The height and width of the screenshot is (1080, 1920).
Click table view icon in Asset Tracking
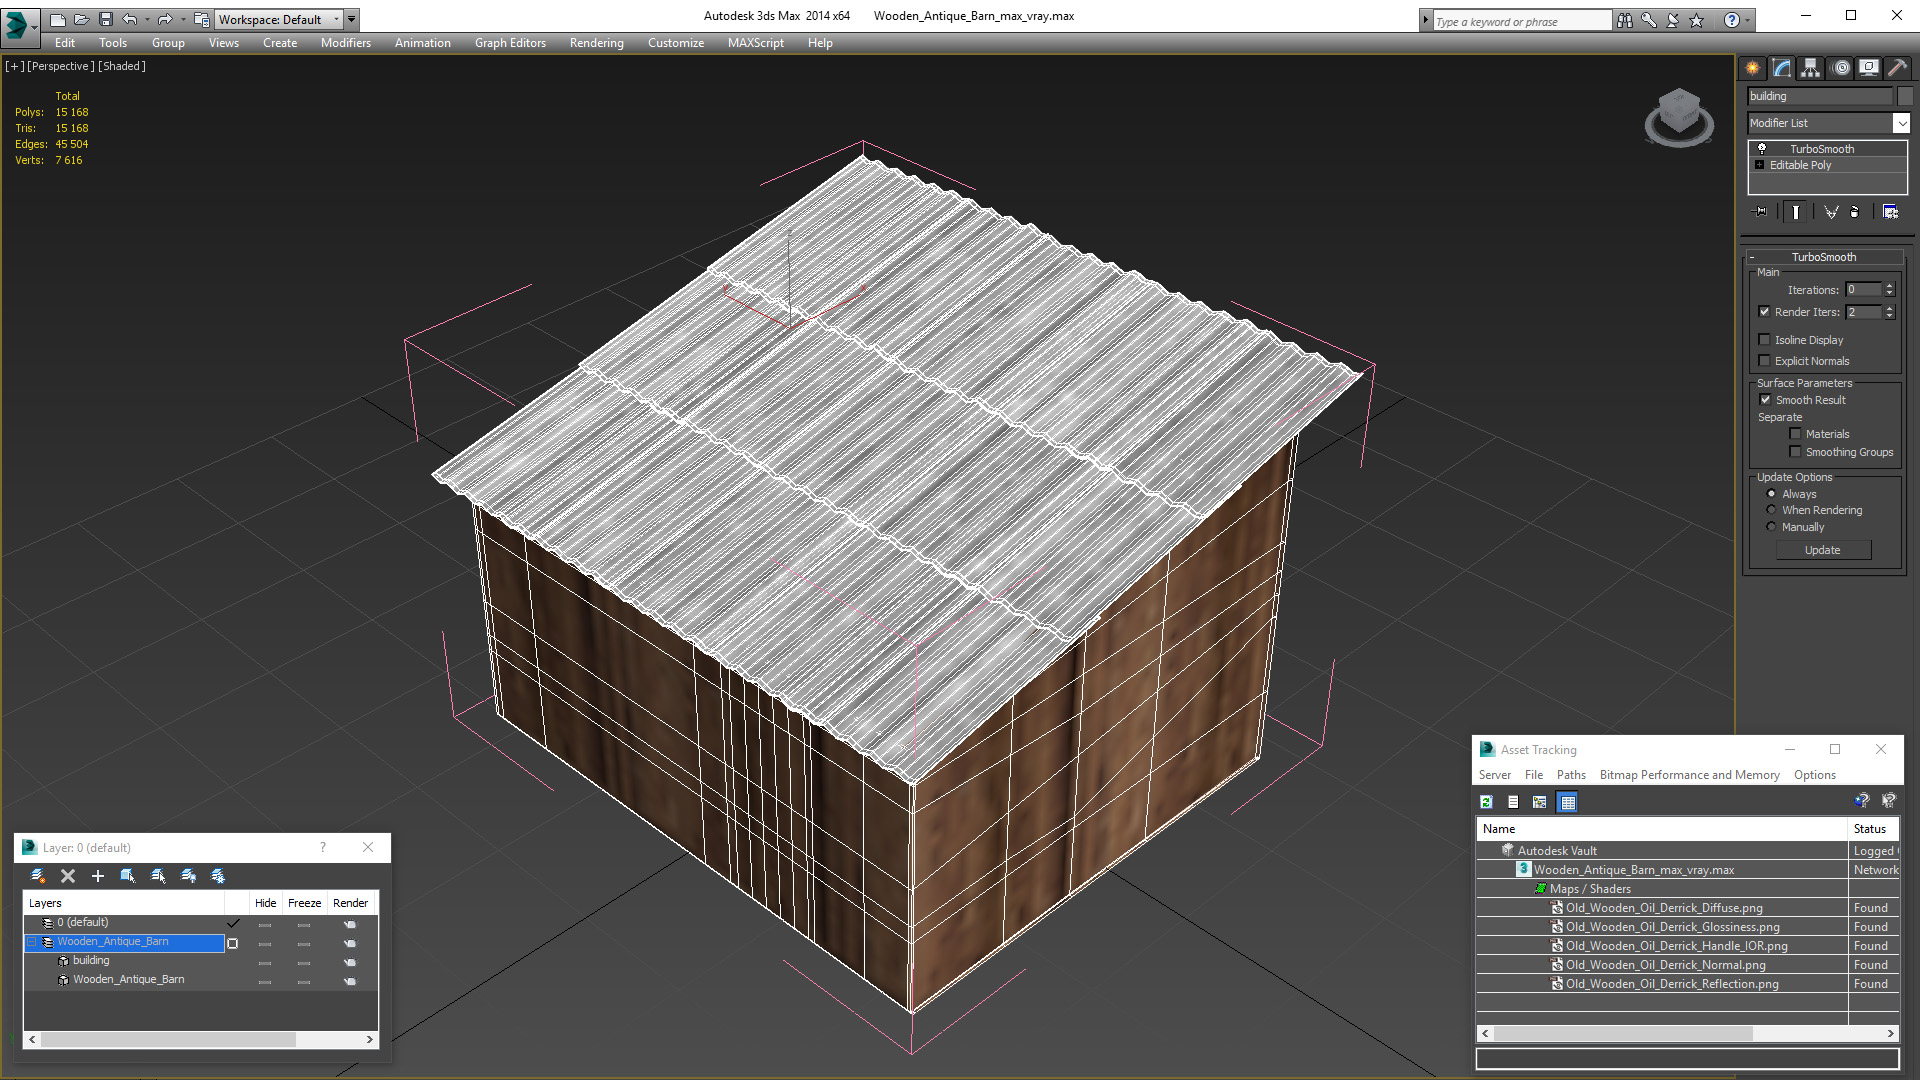pos(1567,802)
